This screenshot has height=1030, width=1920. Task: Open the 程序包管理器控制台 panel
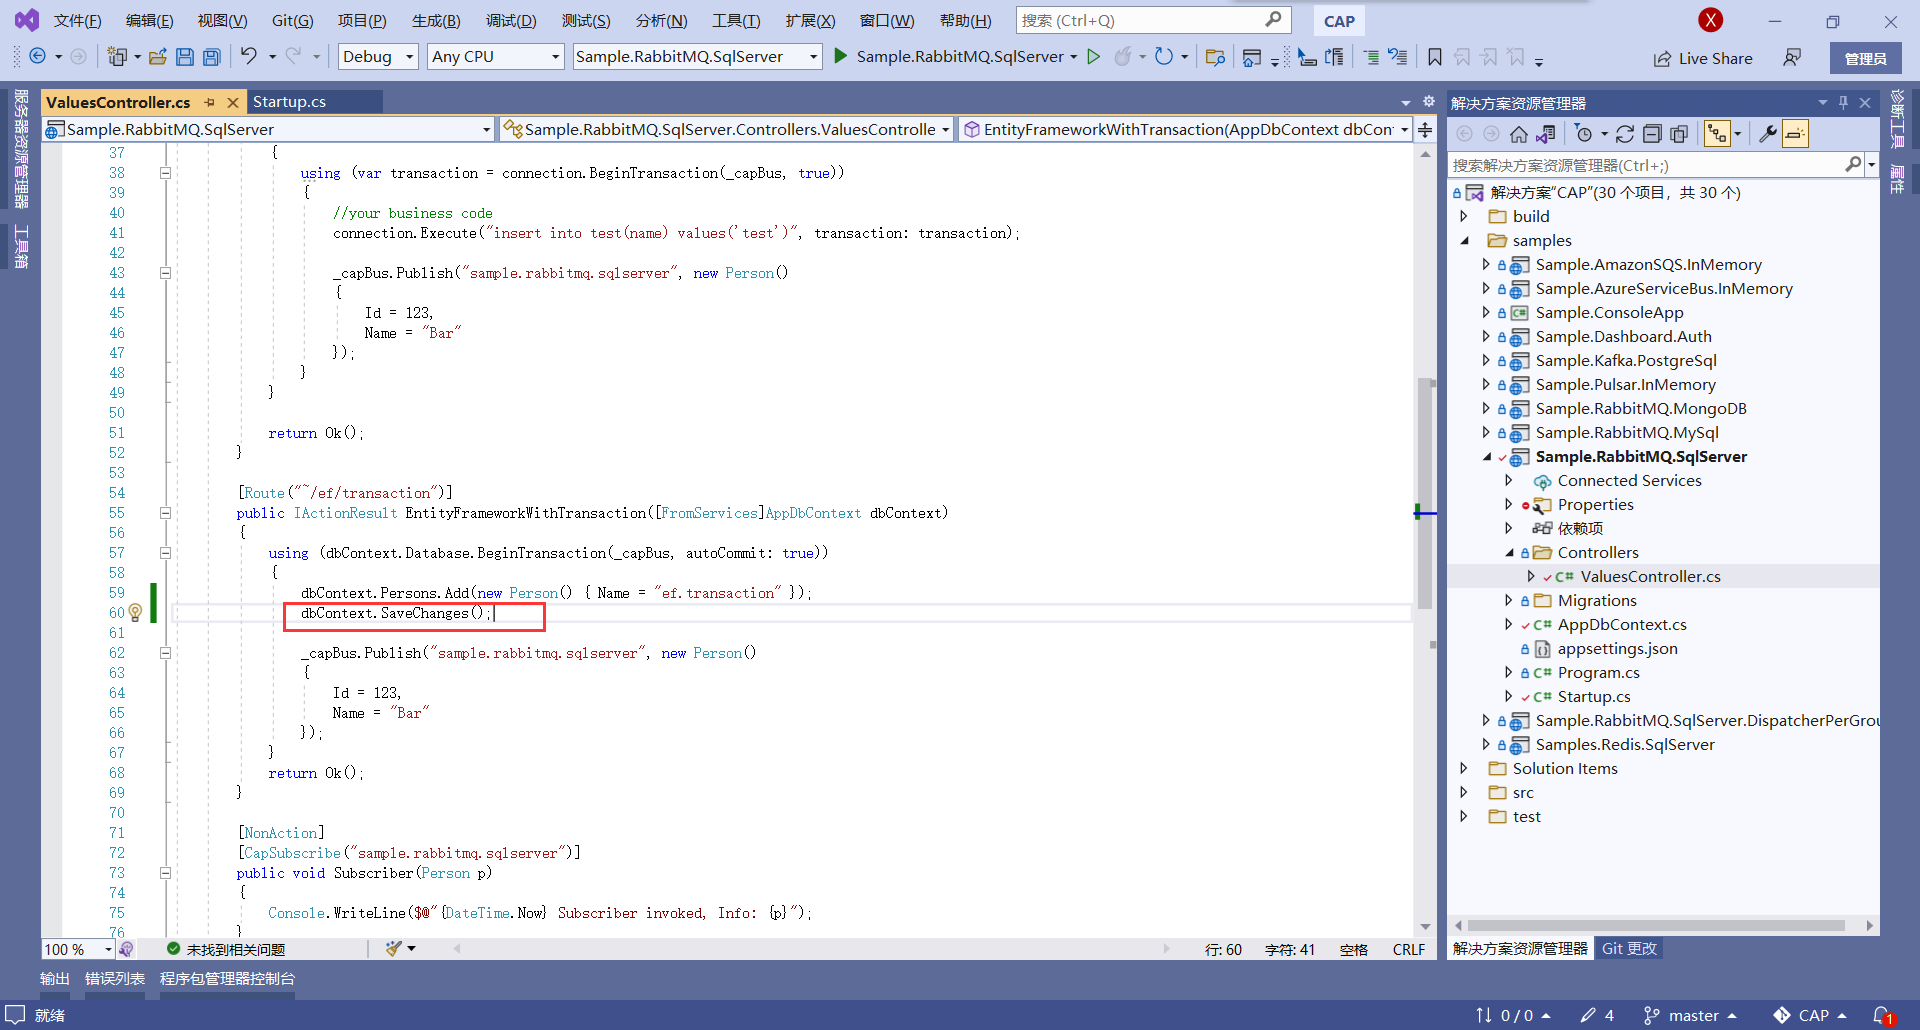(227, 978)
